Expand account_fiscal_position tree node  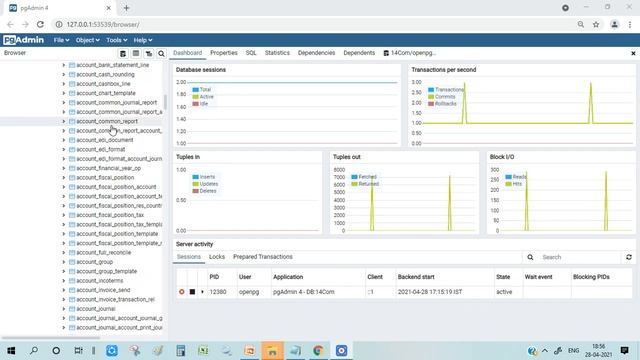(64, 178)
